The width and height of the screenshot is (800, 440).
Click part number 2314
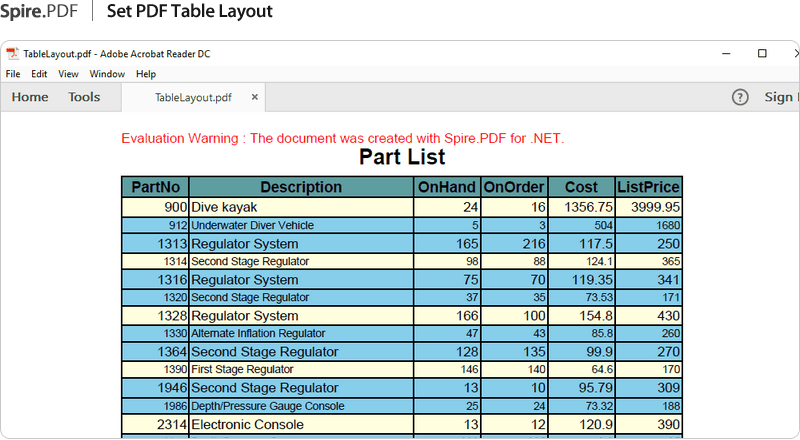[x=172, y=424]
